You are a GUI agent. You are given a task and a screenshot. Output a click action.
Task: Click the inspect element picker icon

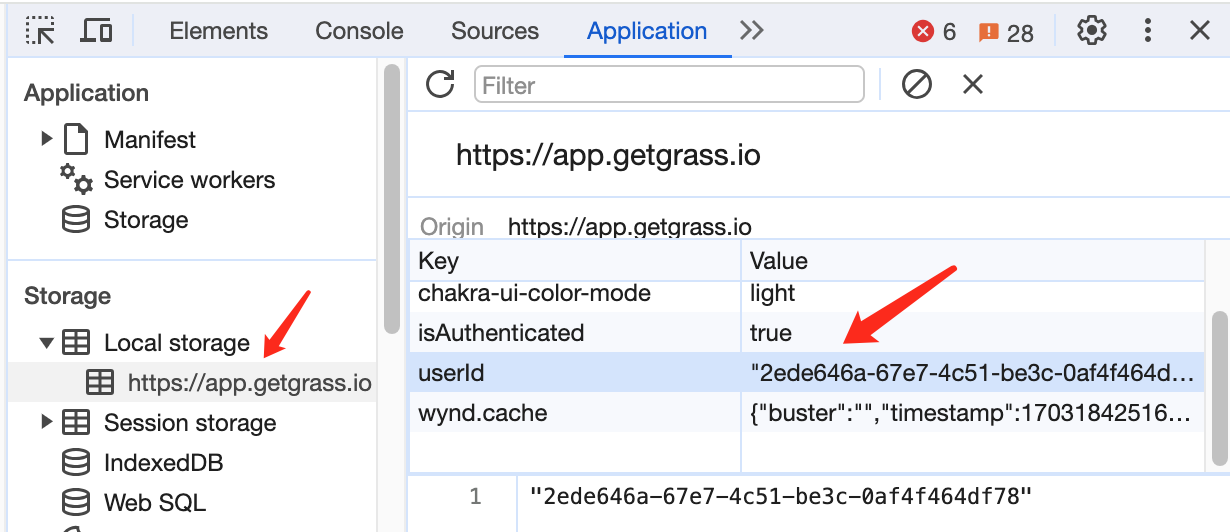click(x=41, y=31)
